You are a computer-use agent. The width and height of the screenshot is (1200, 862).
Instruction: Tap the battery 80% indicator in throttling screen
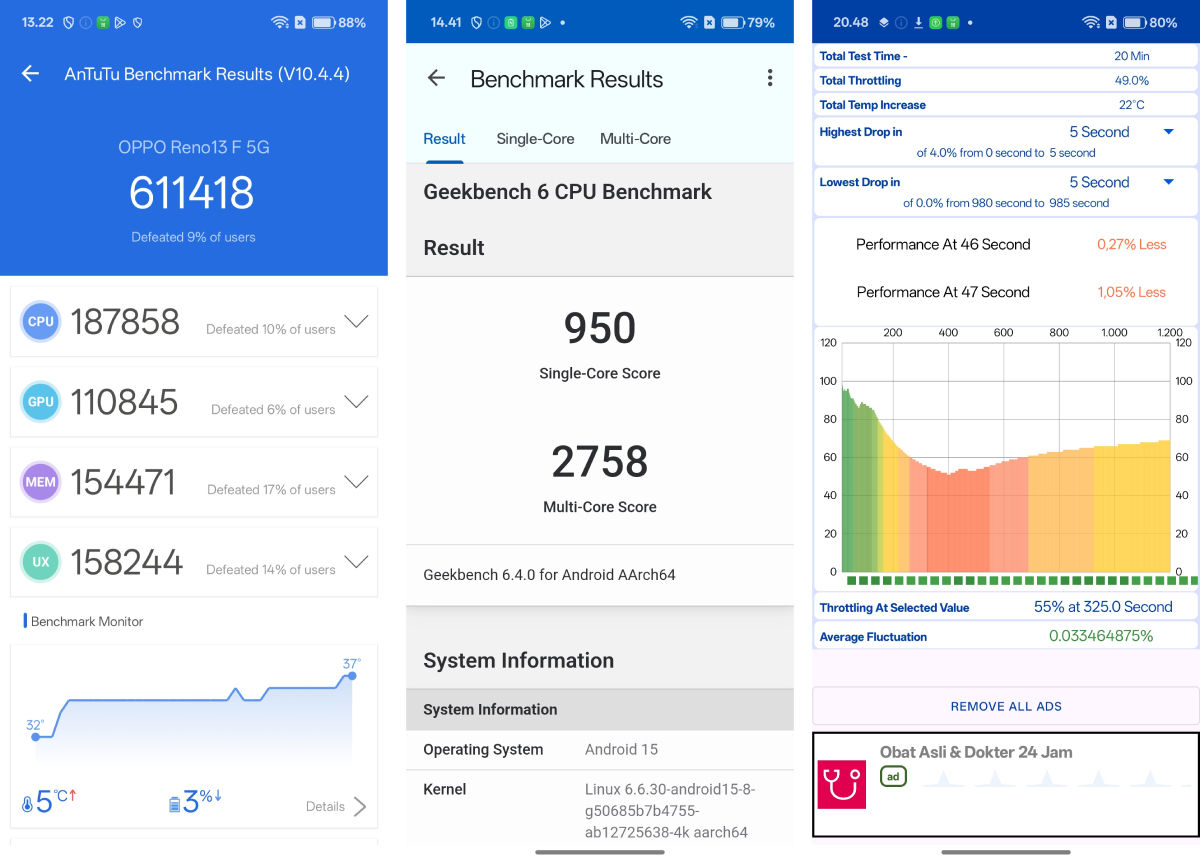pos(1150,22)
